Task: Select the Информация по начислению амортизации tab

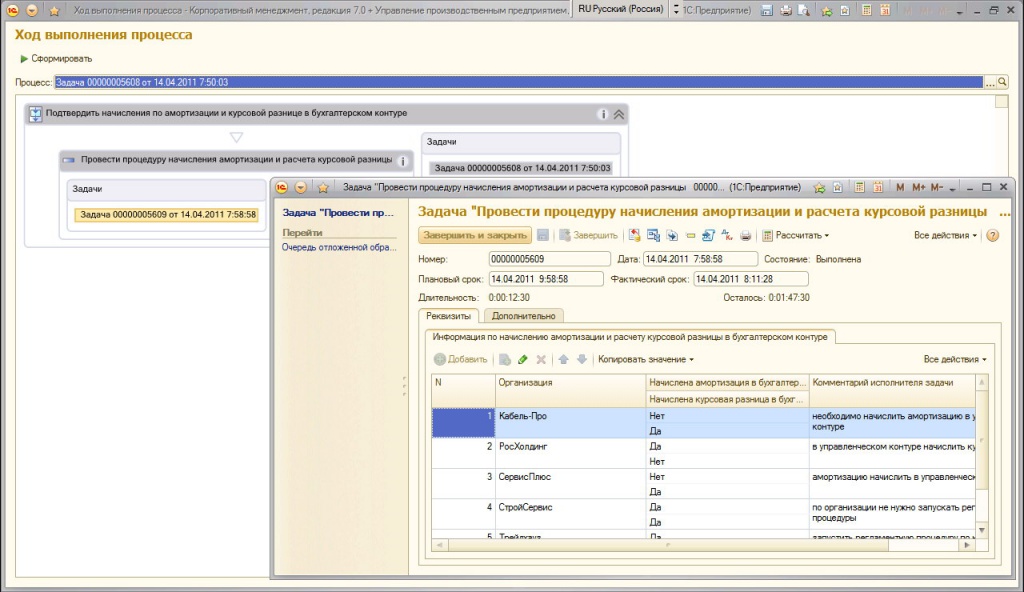Action: click(x=630, y=337)
